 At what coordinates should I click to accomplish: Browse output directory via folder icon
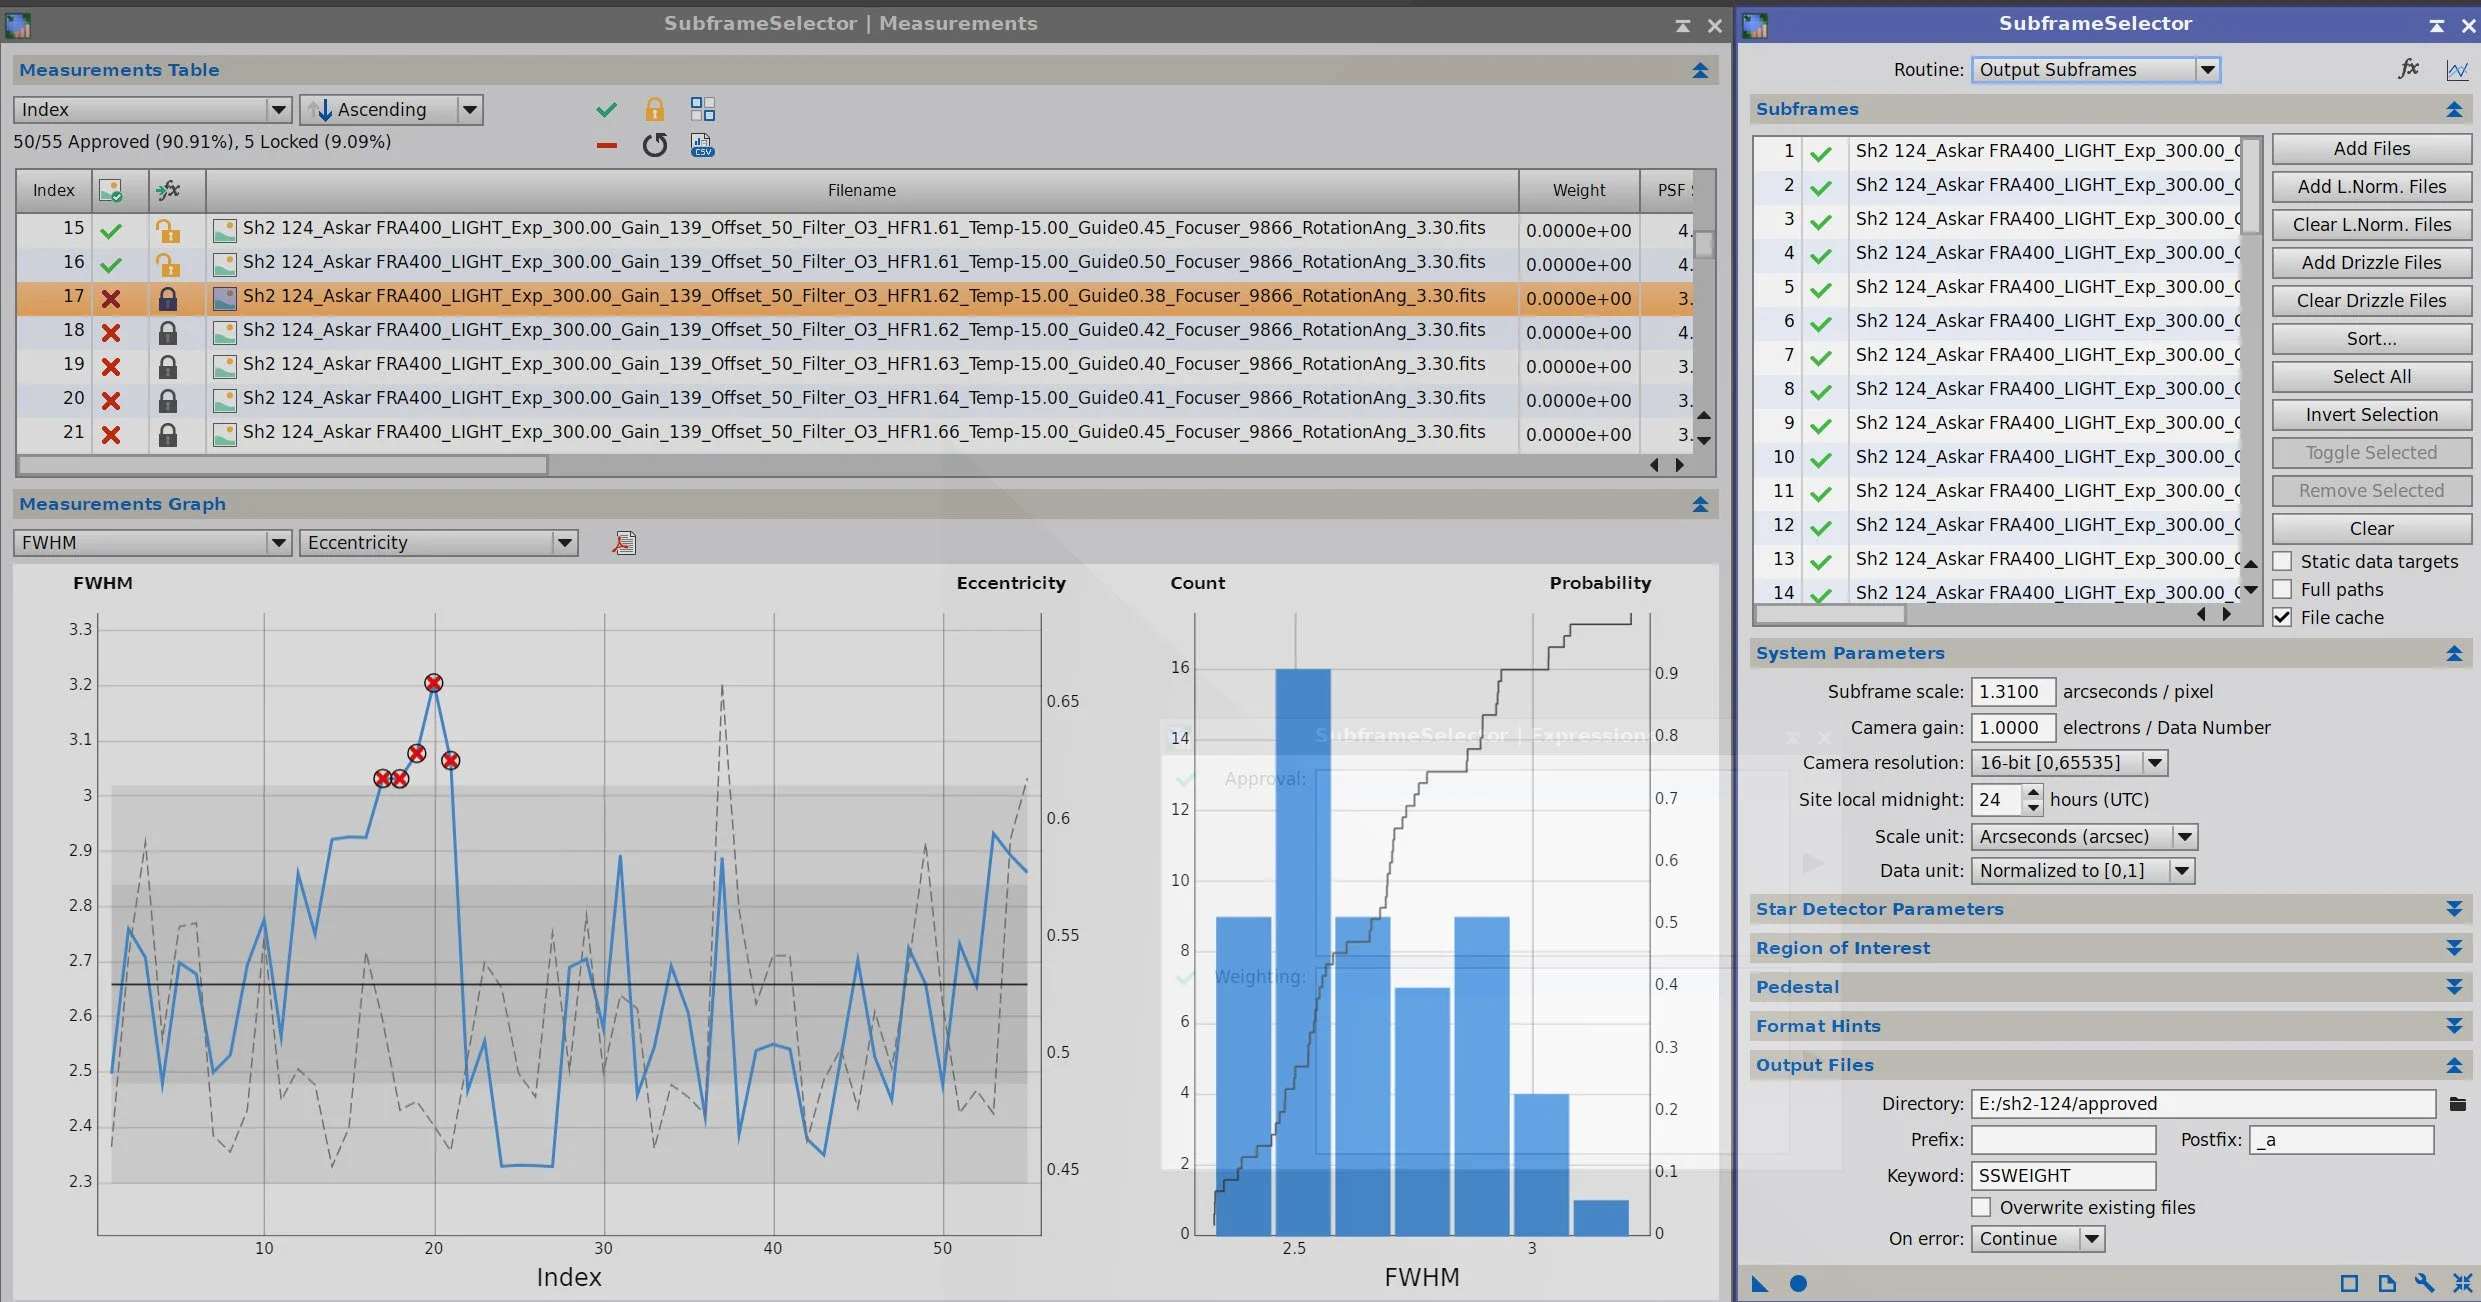pos(2457,1104)
